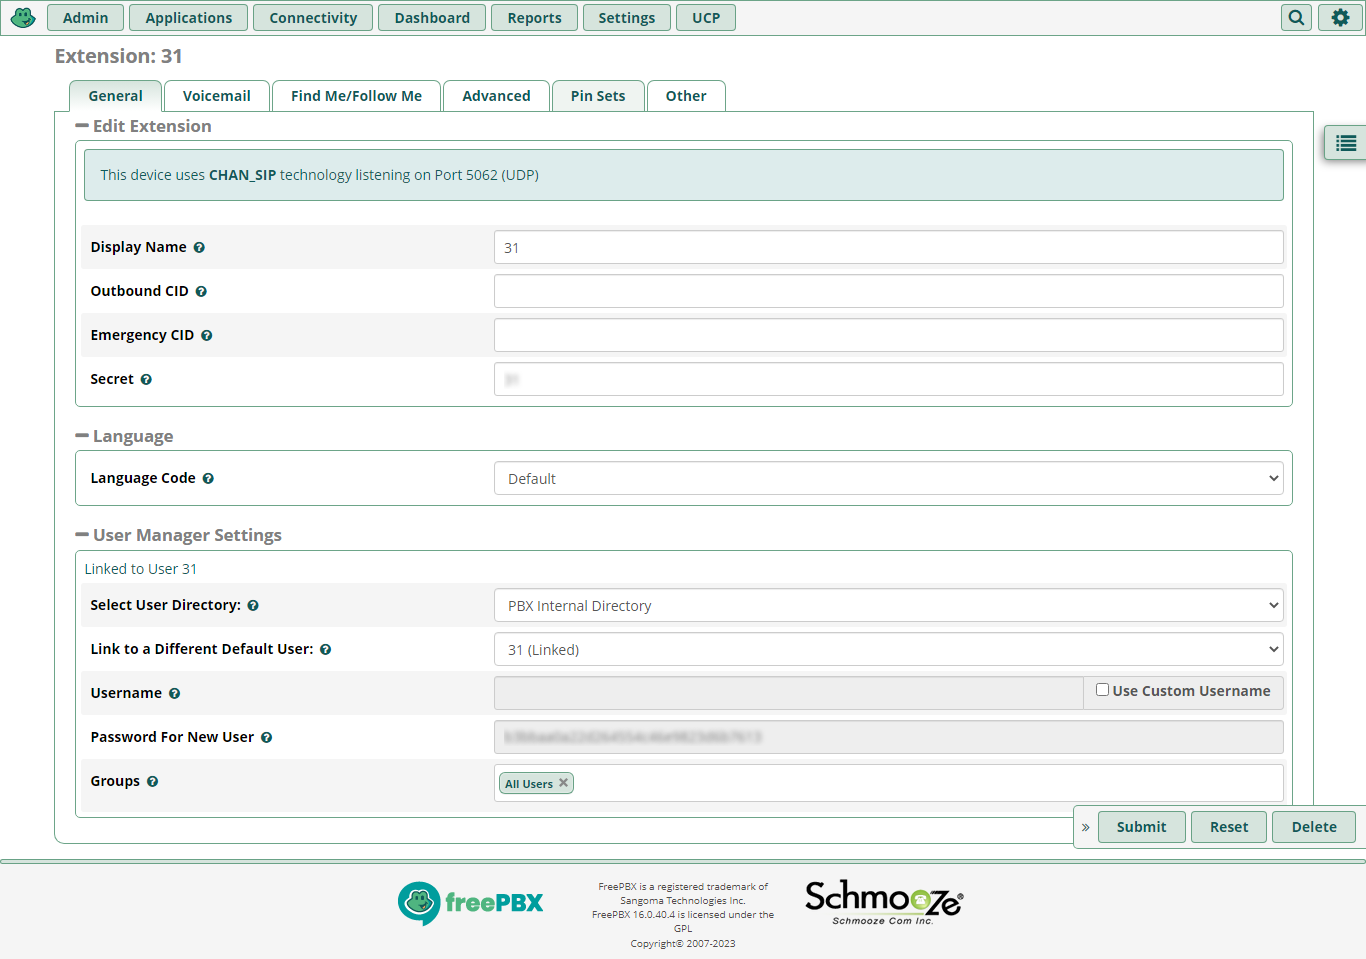This screenshot has width=1366, height=959.
Task: Open the search magnifier icon
Action: pos(1296,18)
